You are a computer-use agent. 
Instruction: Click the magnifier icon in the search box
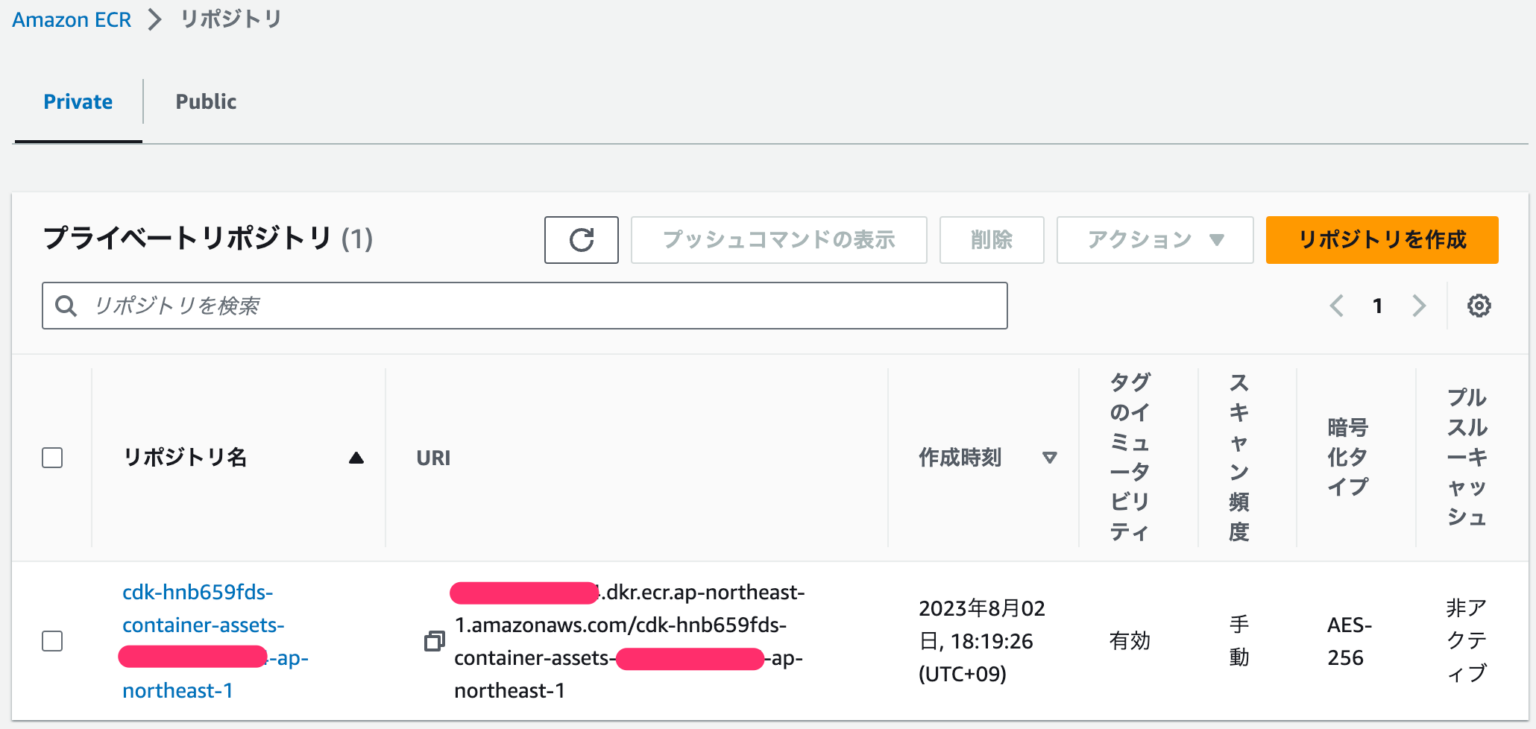(x=65, y=305)
